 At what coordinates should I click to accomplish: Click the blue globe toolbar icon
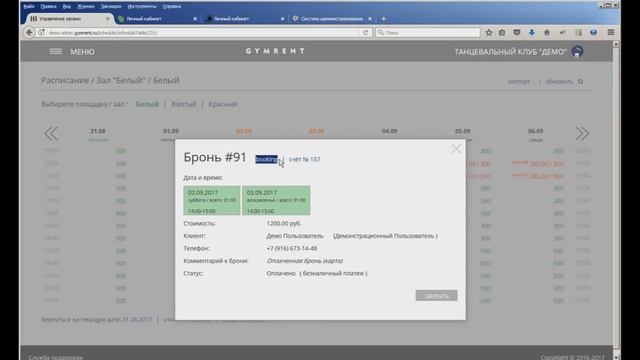pos(593,33)
